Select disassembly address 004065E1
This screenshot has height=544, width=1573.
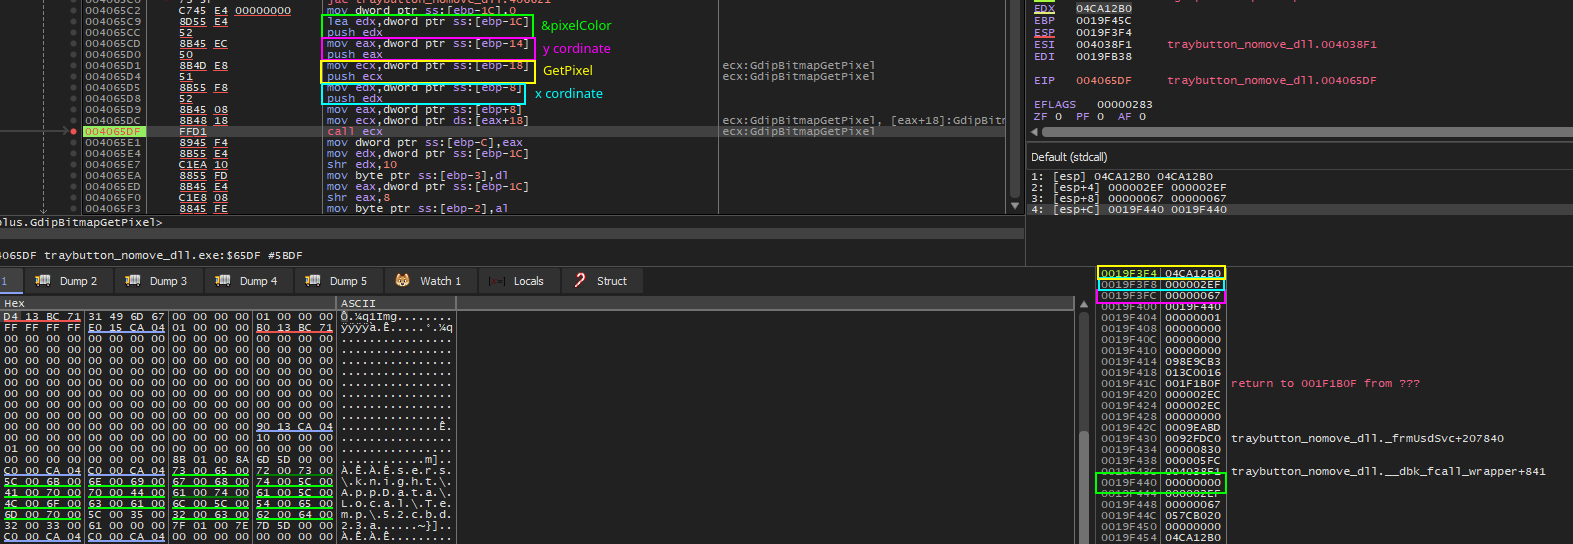pyautogui.click(x=113, y=142)
